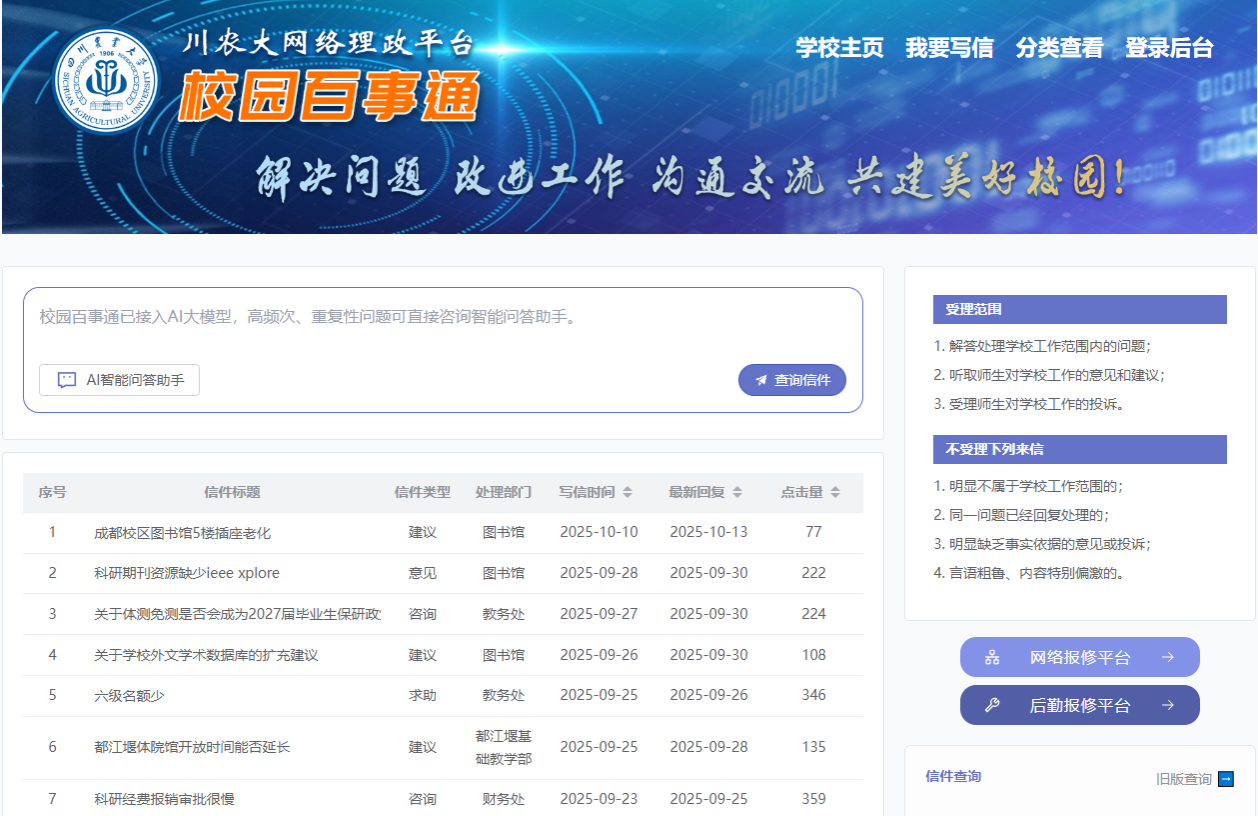Open the letter 成都校区图书馆5楼插座老化
The height and width of the screenshot is (816, 1258).
coord(182,532)
